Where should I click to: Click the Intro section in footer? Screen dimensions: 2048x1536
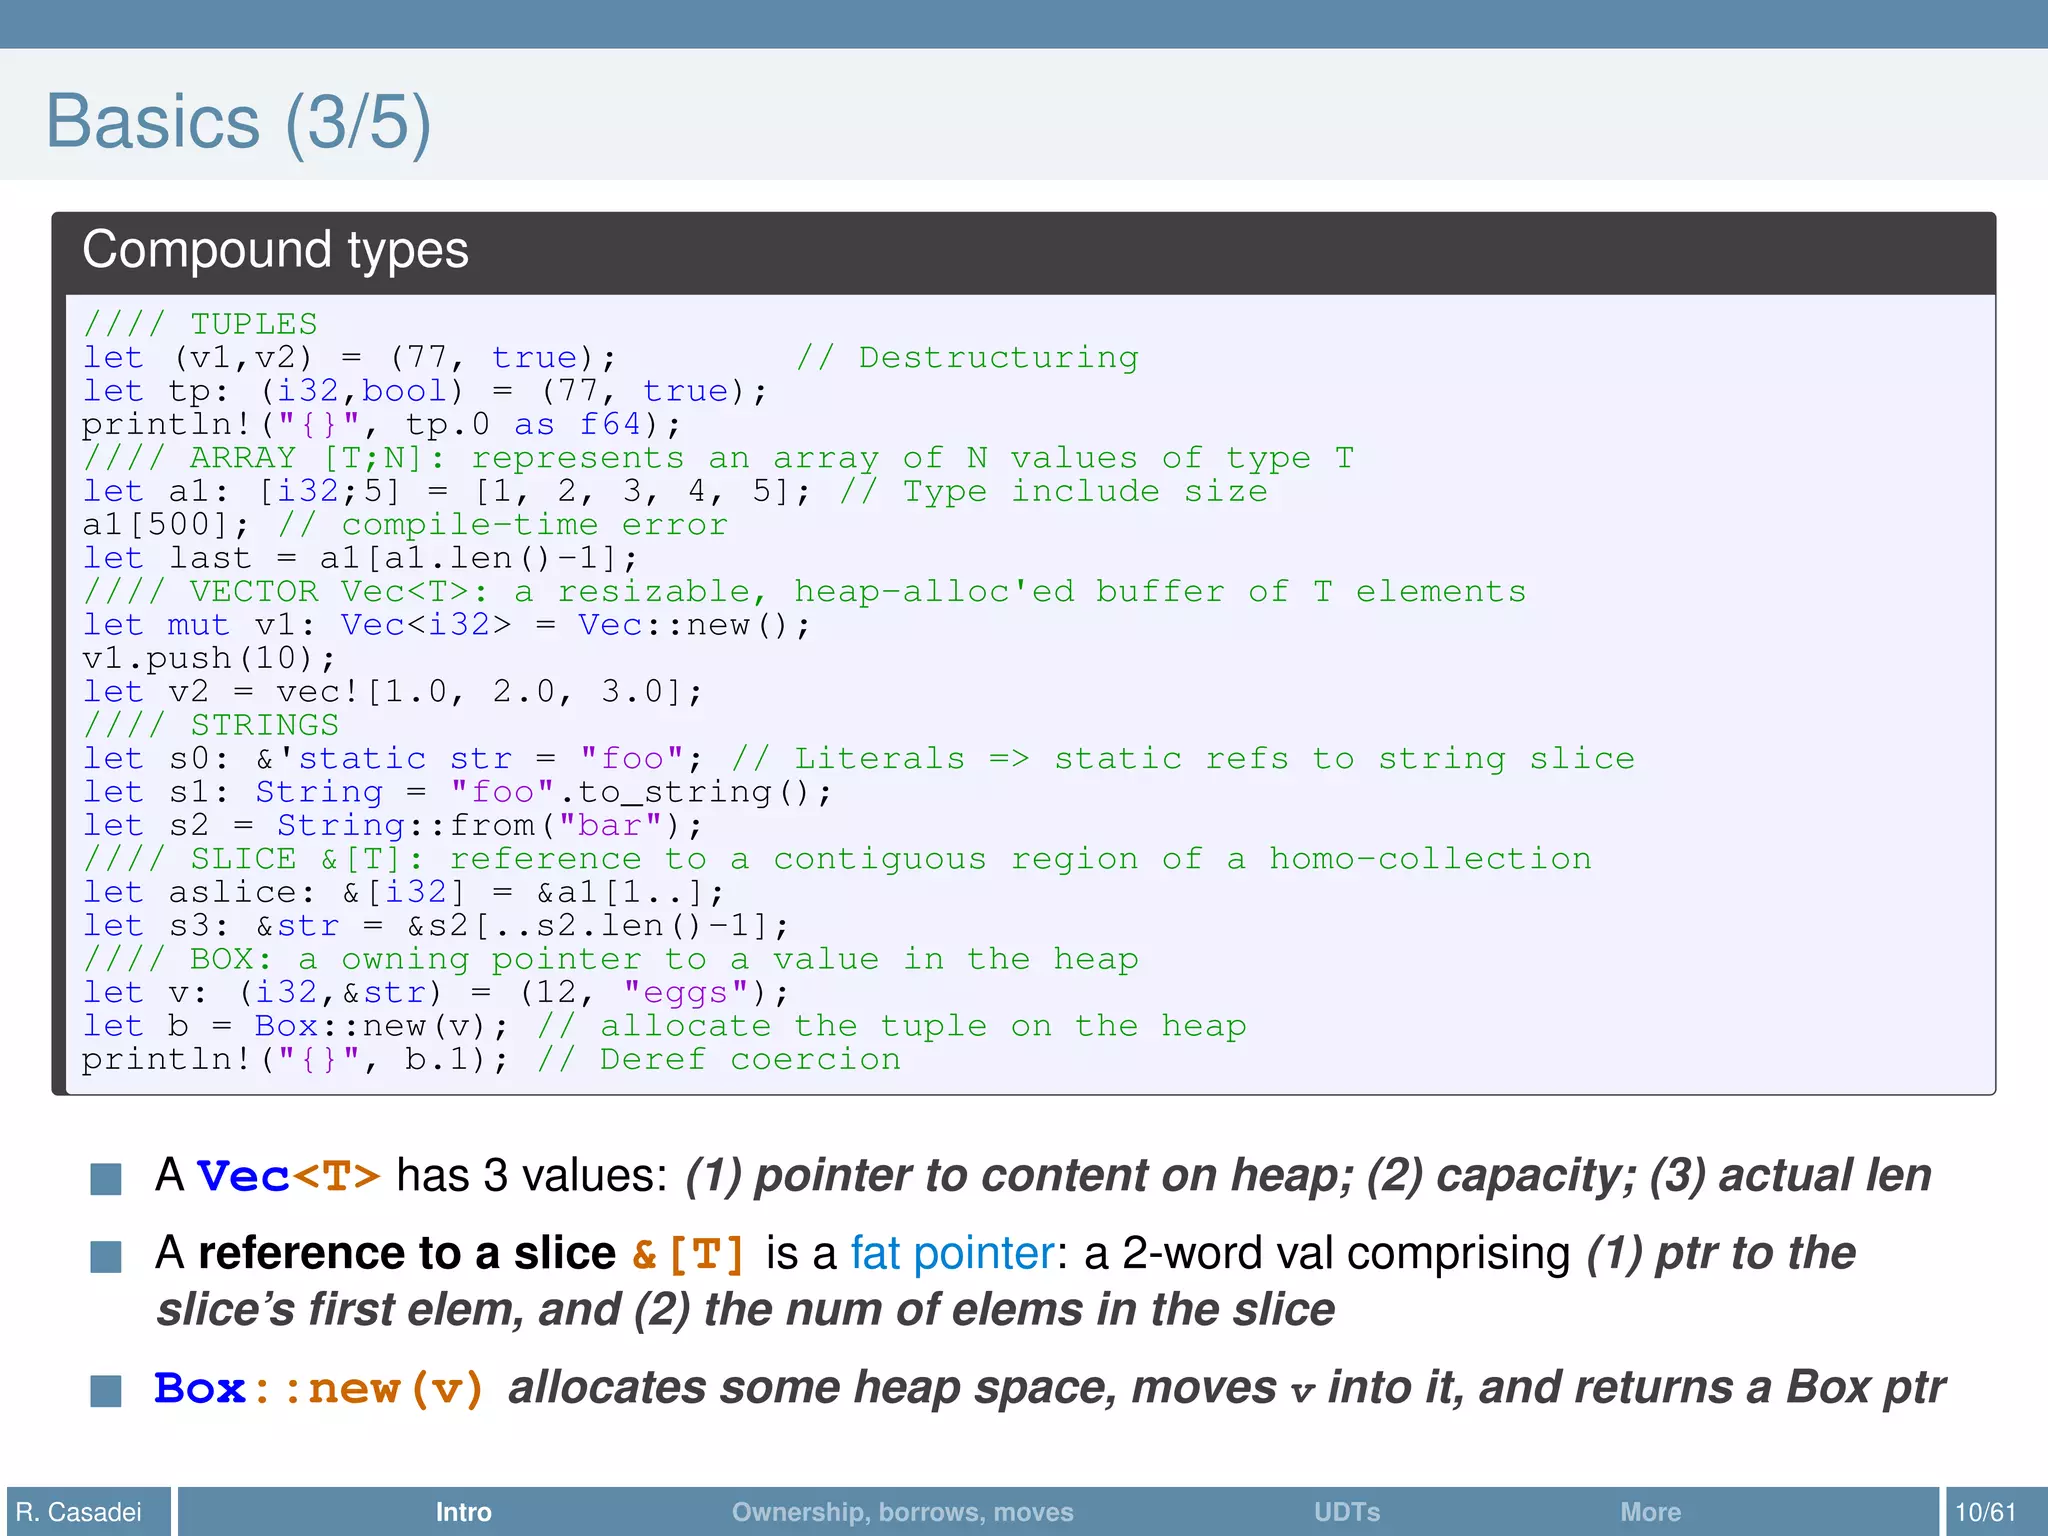coord(463,1511)
